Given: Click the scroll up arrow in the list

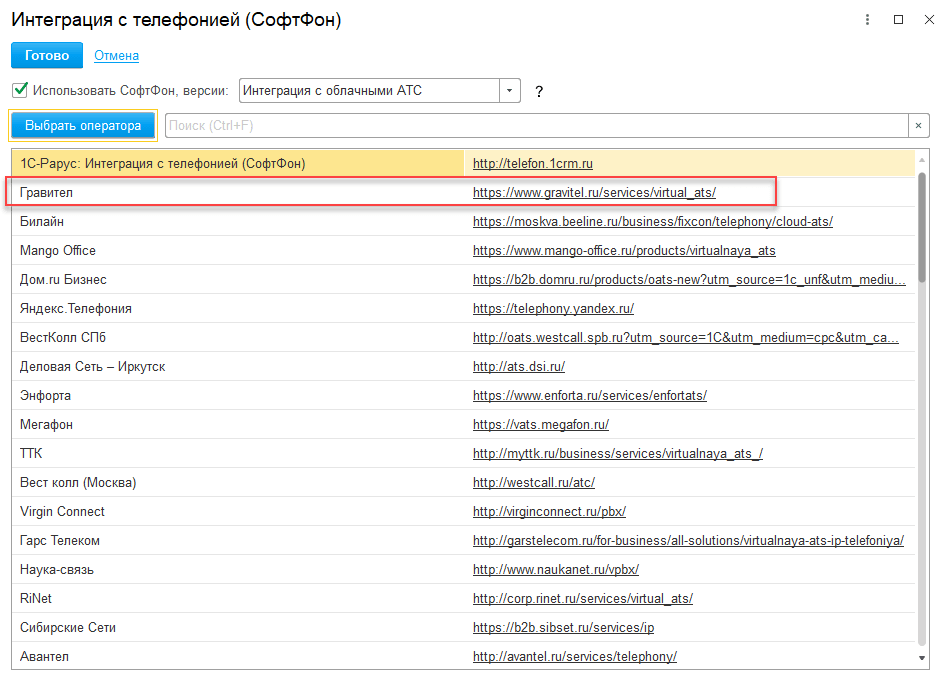Looking at the screenshot, I should coord(922,160).
